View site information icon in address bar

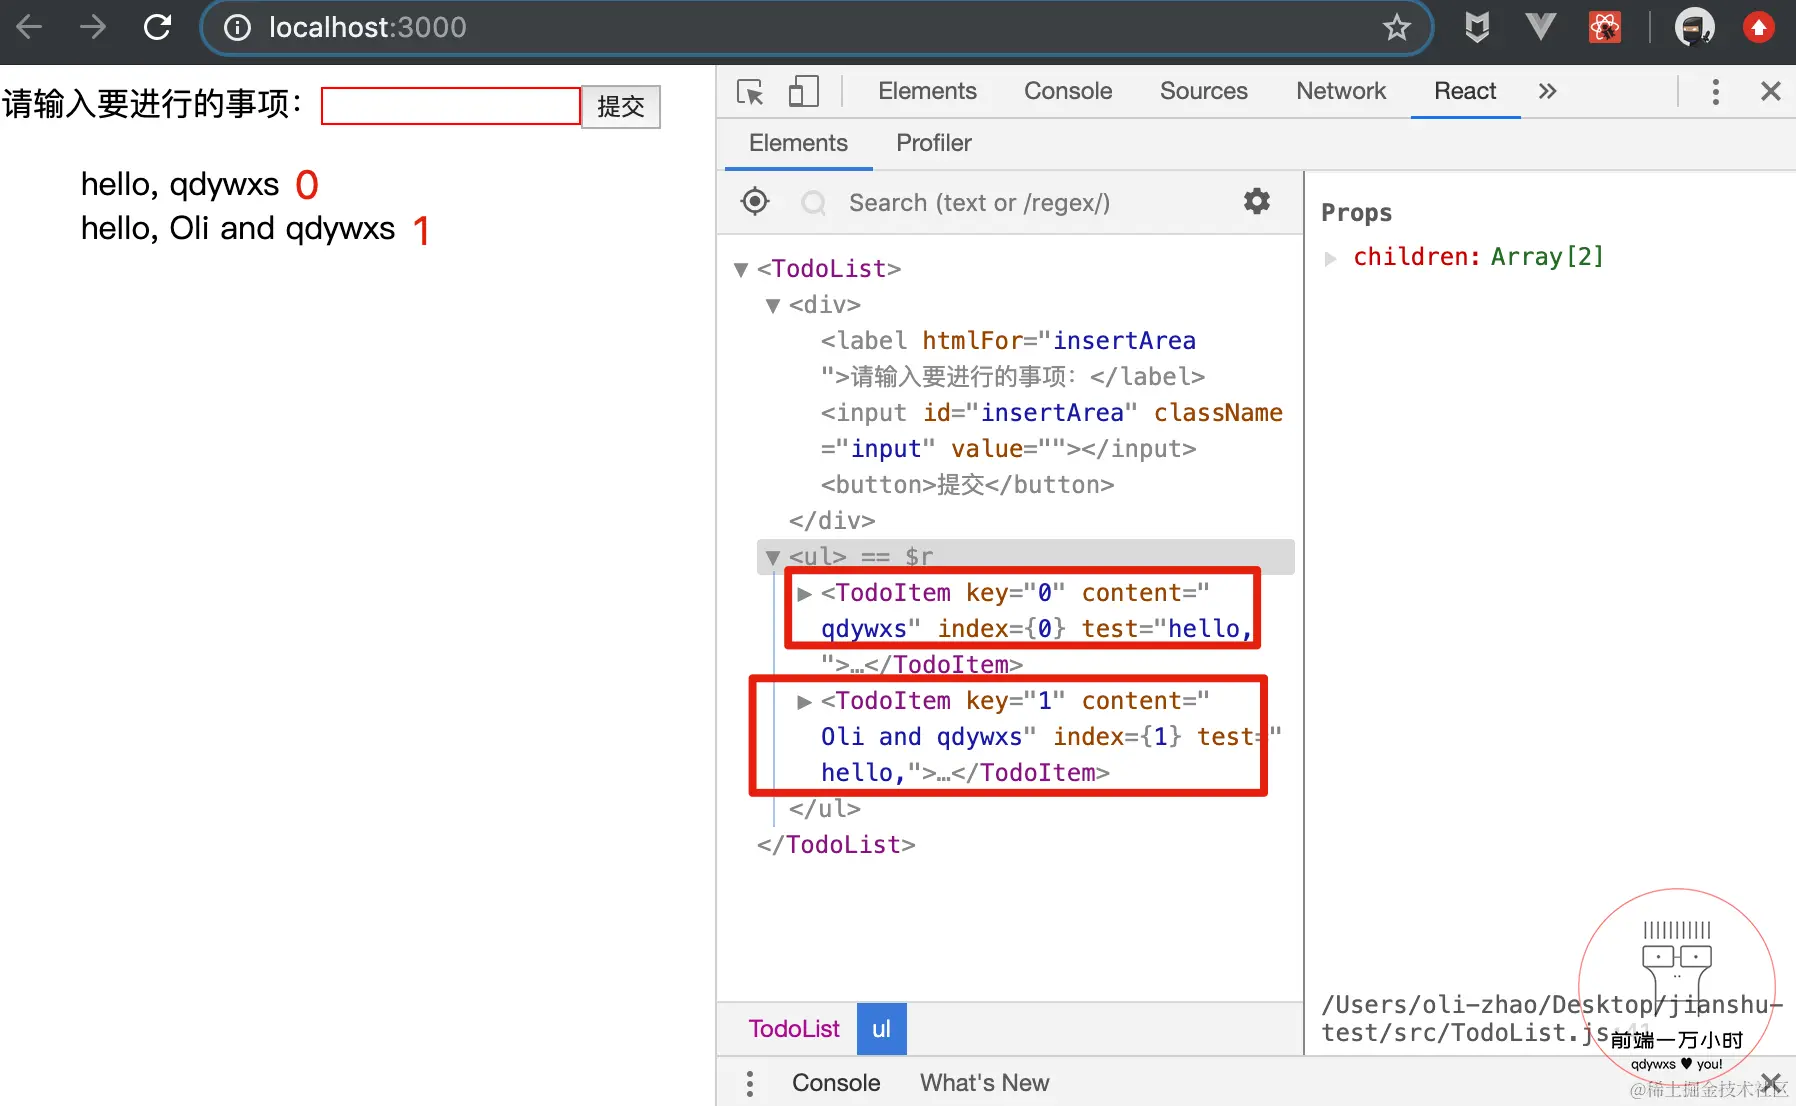click(238, 27)
